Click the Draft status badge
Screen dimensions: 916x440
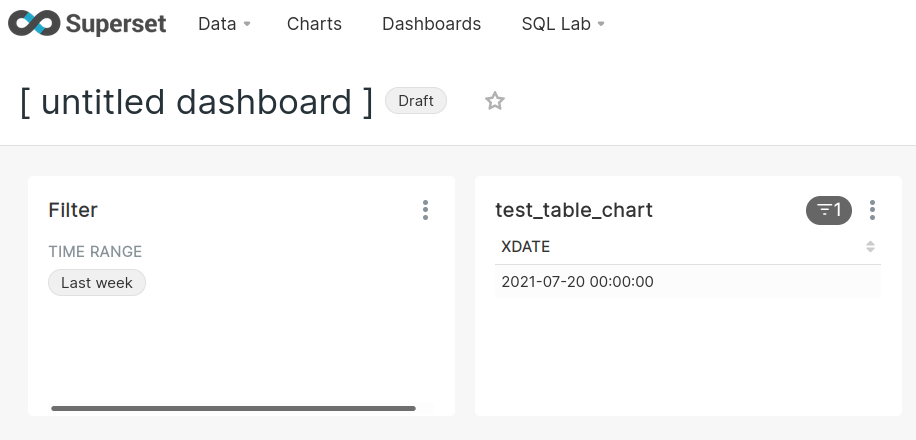point(416,101)
